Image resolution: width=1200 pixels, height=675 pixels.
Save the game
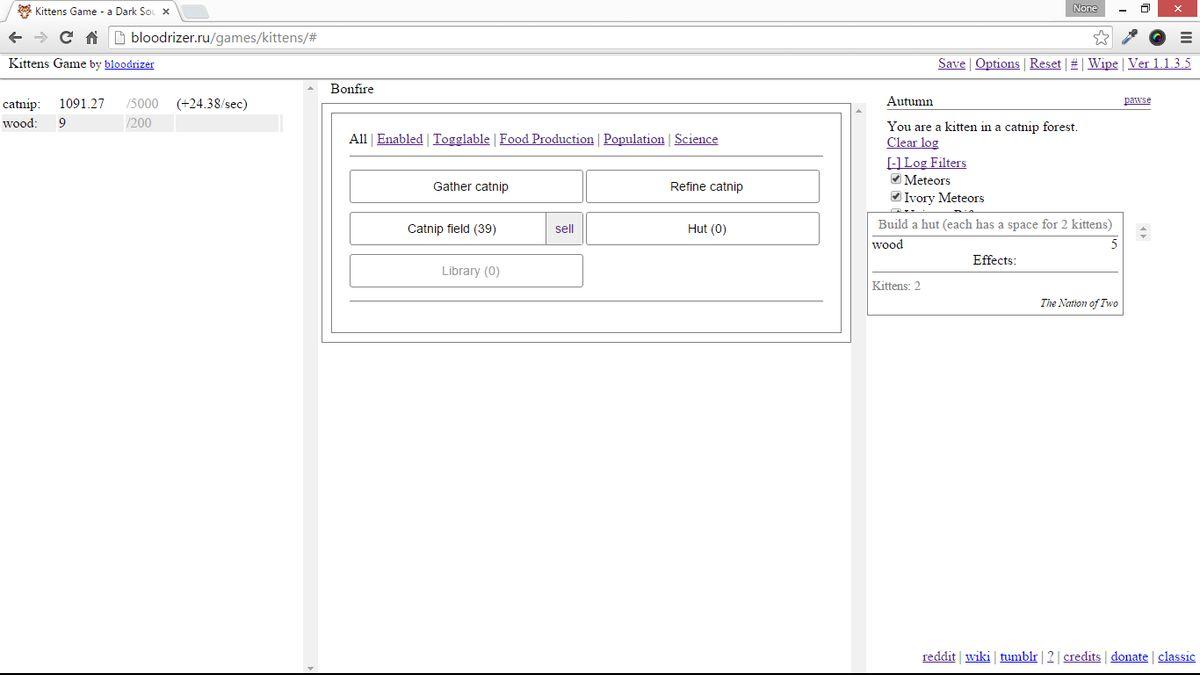click(x=952, y=63)
